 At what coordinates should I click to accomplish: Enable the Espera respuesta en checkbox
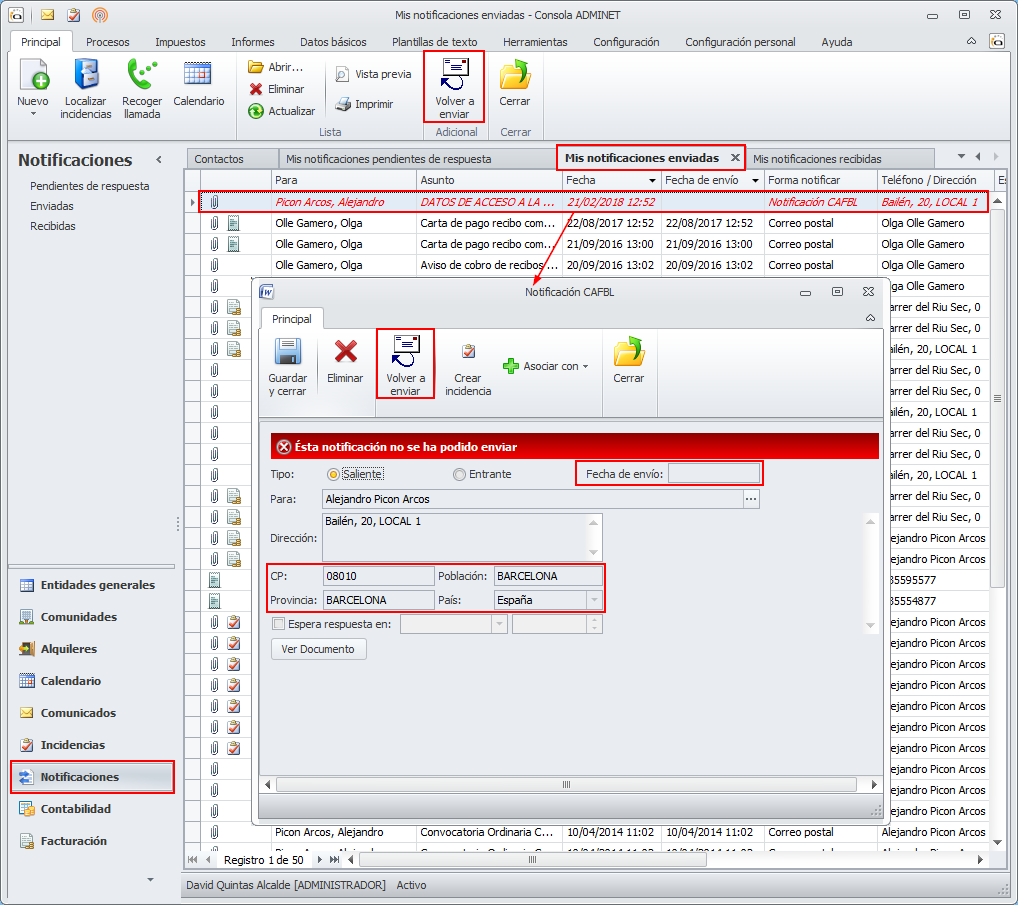(x=279, y=624)
